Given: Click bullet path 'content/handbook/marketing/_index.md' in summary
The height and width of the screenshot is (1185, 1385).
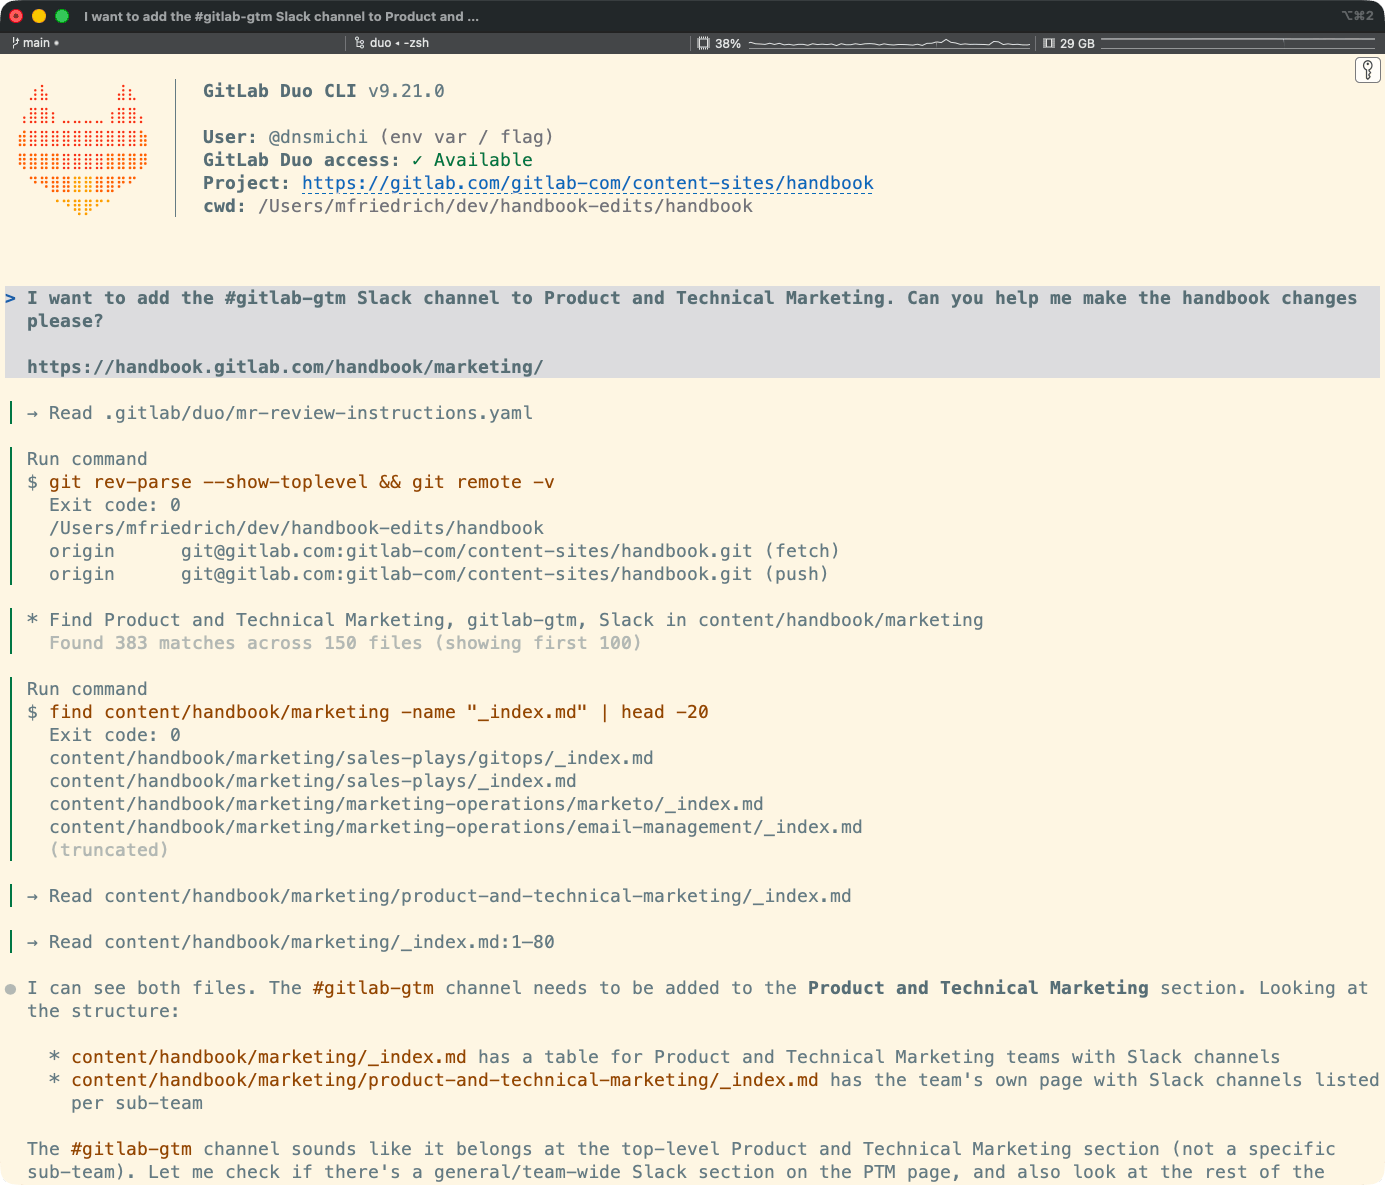Looking at the screenshot, I should pos(269,1057).
